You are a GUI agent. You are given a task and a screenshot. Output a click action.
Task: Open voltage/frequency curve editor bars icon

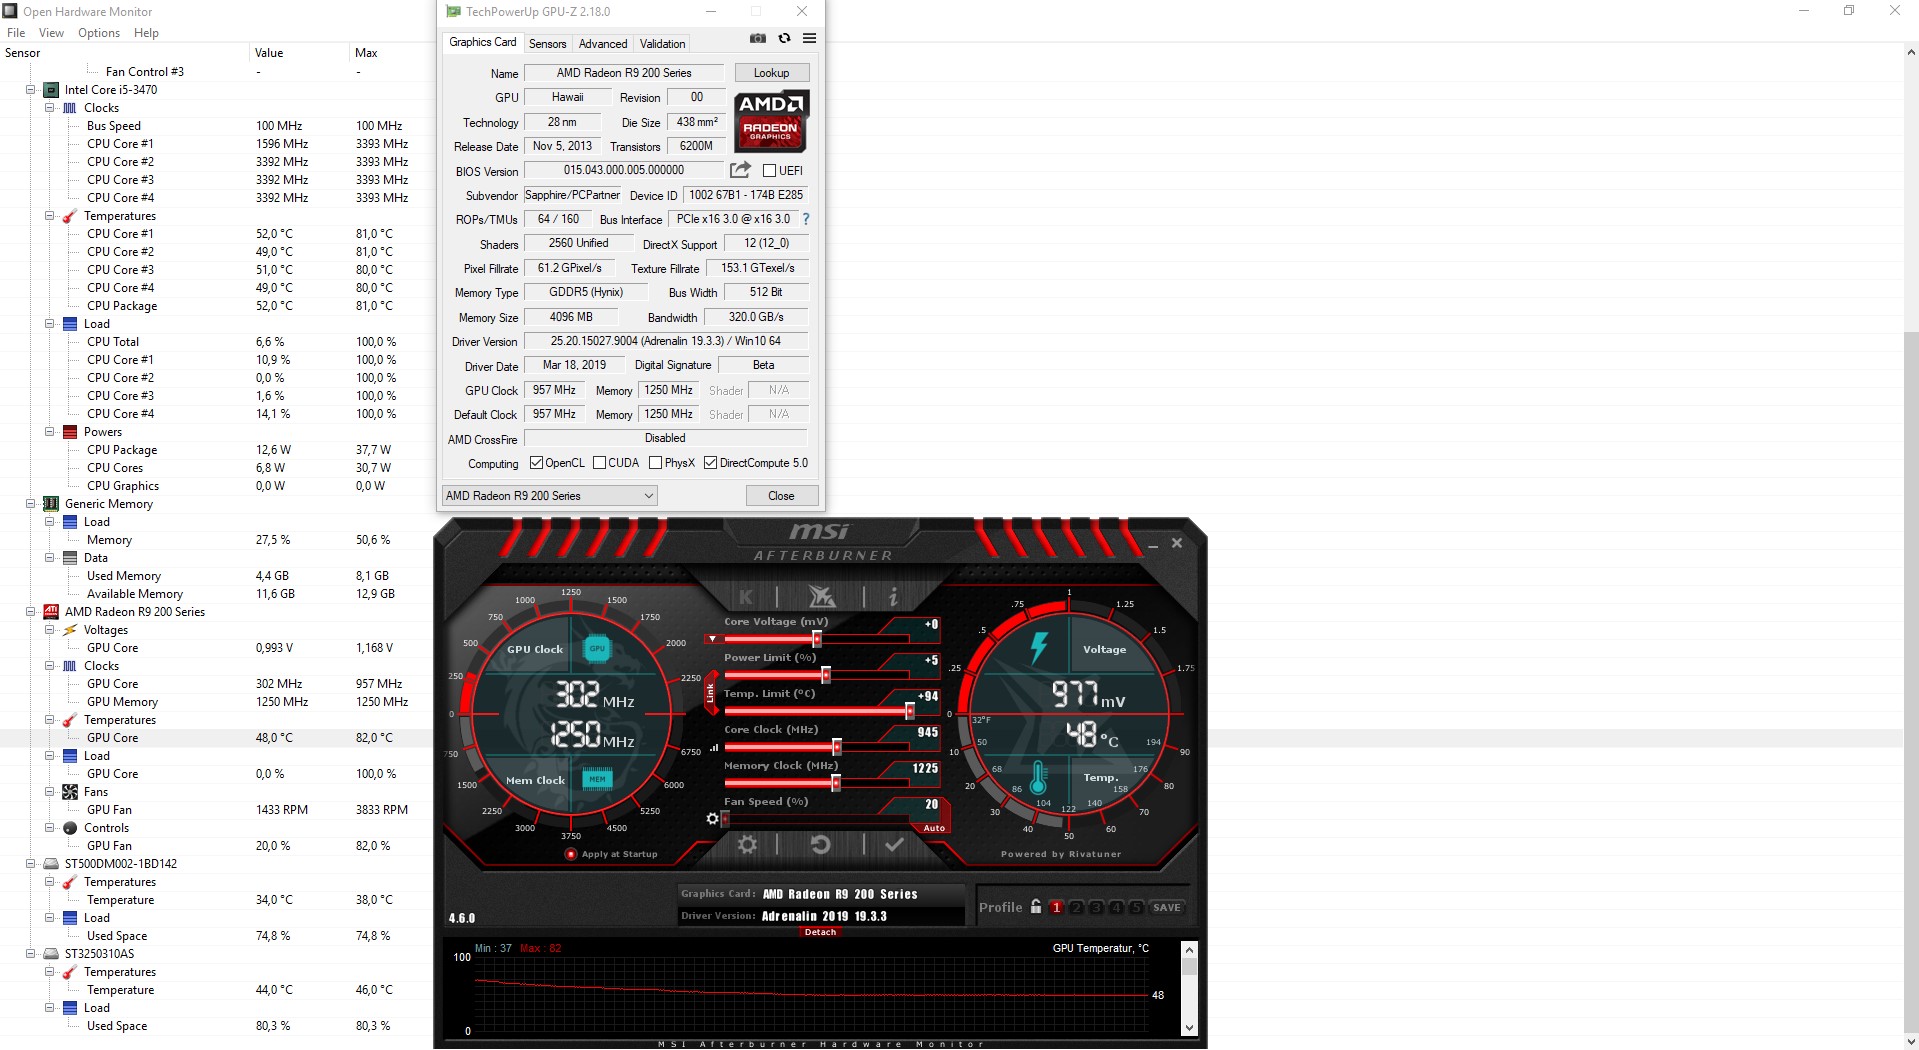pos(714,747)
